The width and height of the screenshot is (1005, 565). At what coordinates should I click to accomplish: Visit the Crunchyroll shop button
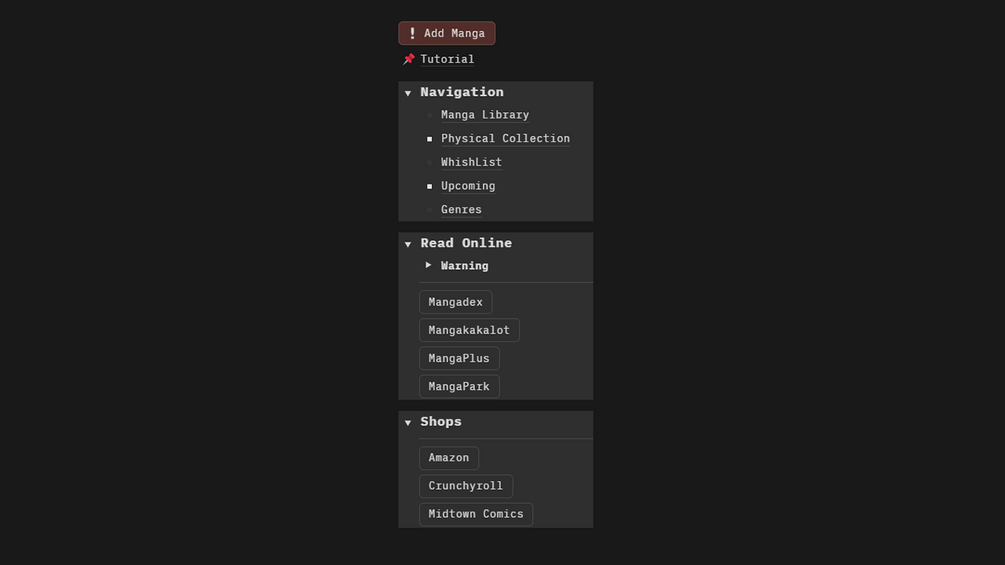click(x=465, y=486)
